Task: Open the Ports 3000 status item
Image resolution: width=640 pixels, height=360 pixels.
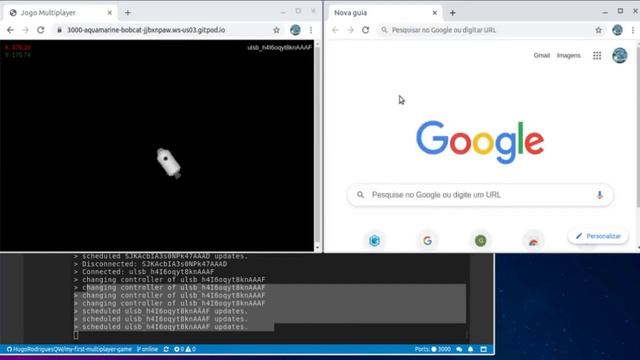Action: tap(433, 349)
